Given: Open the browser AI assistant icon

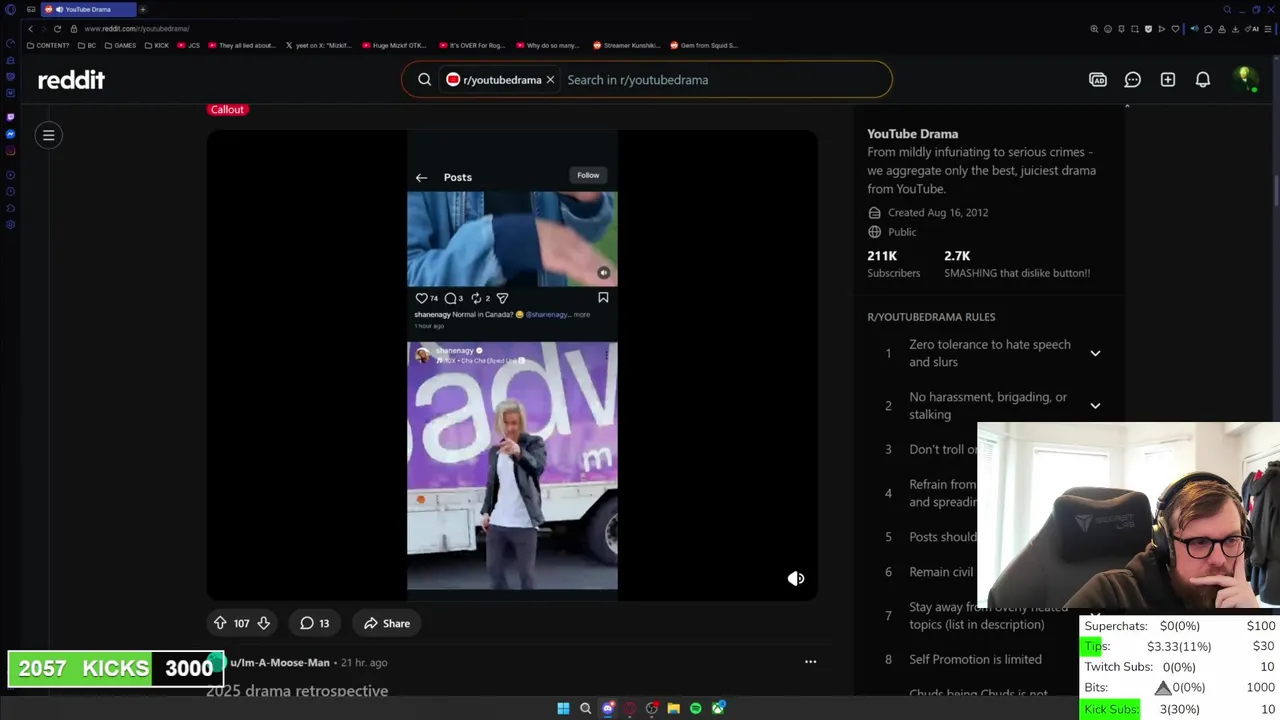Looking at the screenshot, I should pyautogui.click(x=1254, y=29).
